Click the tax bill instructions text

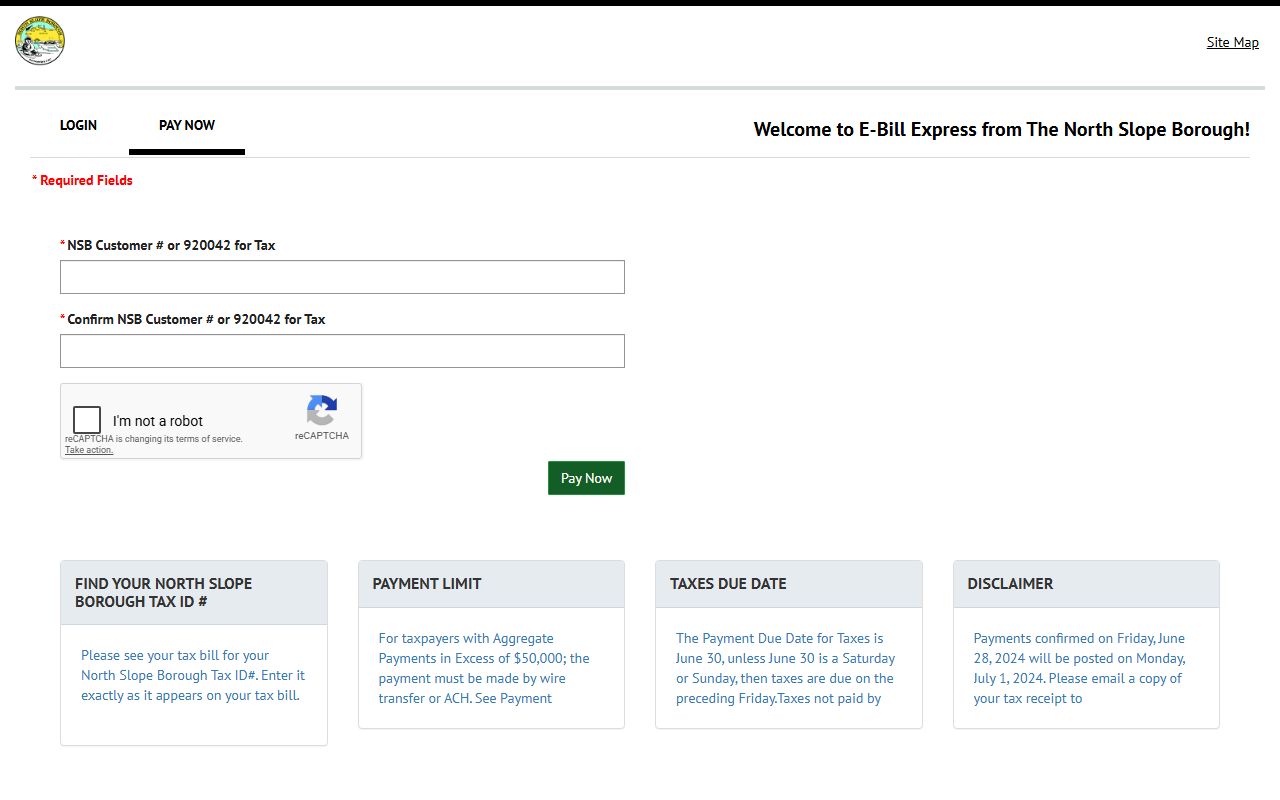pos(193,675)
